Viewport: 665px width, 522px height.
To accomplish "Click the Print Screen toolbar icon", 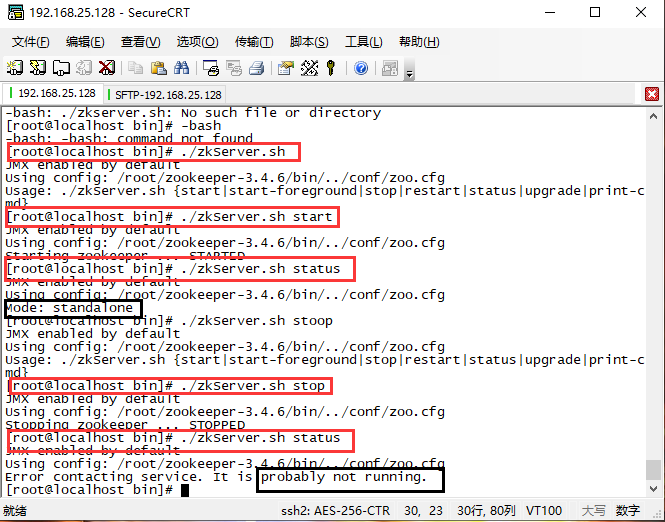I will pos(211,68).
